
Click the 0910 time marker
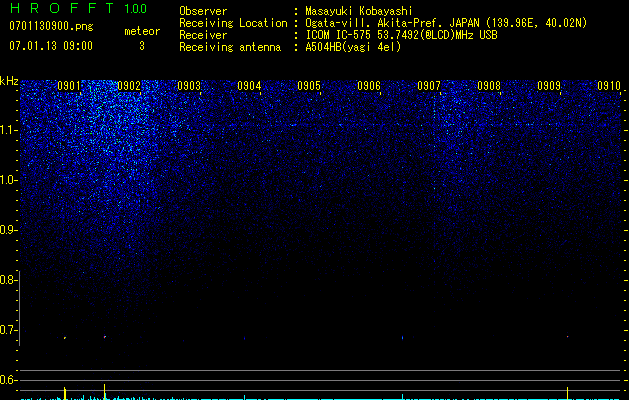coord(609,86)
